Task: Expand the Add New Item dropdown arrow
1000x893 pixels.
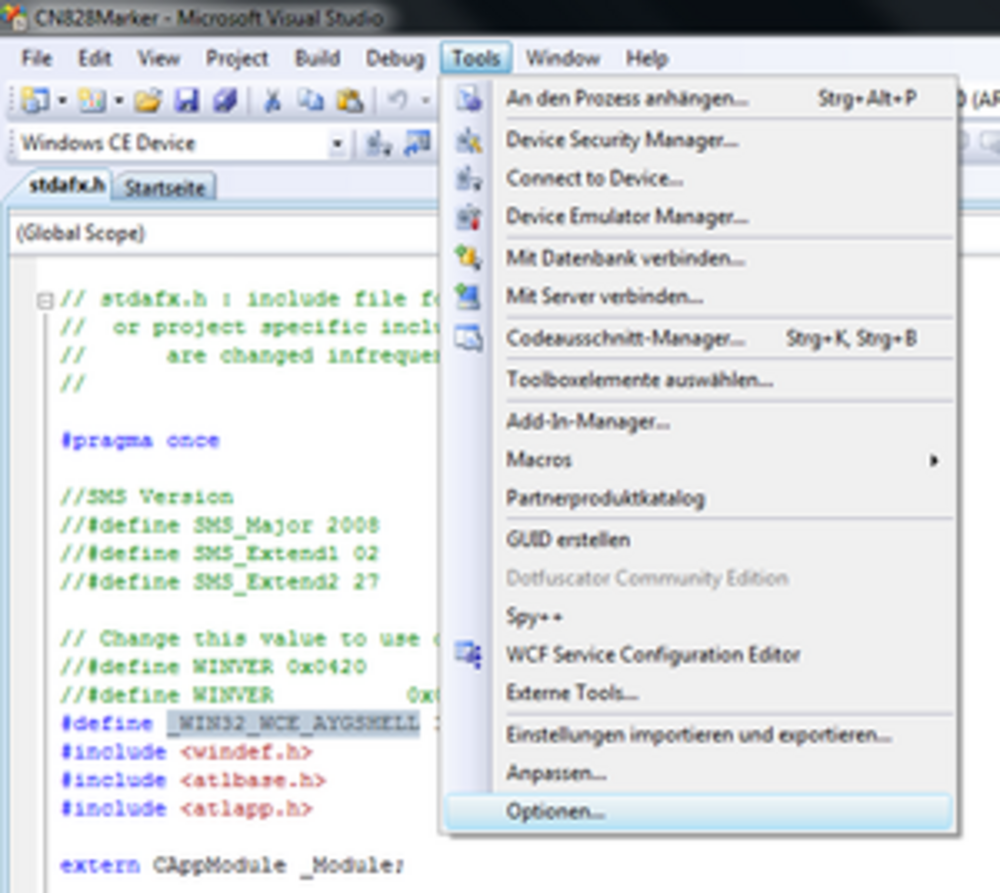Action: (119, 101)
